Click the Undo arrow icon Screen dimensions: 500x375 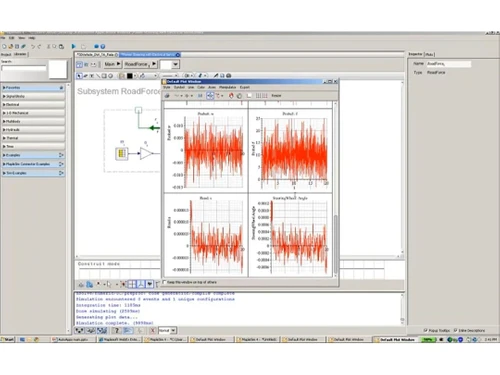(33, 46)
